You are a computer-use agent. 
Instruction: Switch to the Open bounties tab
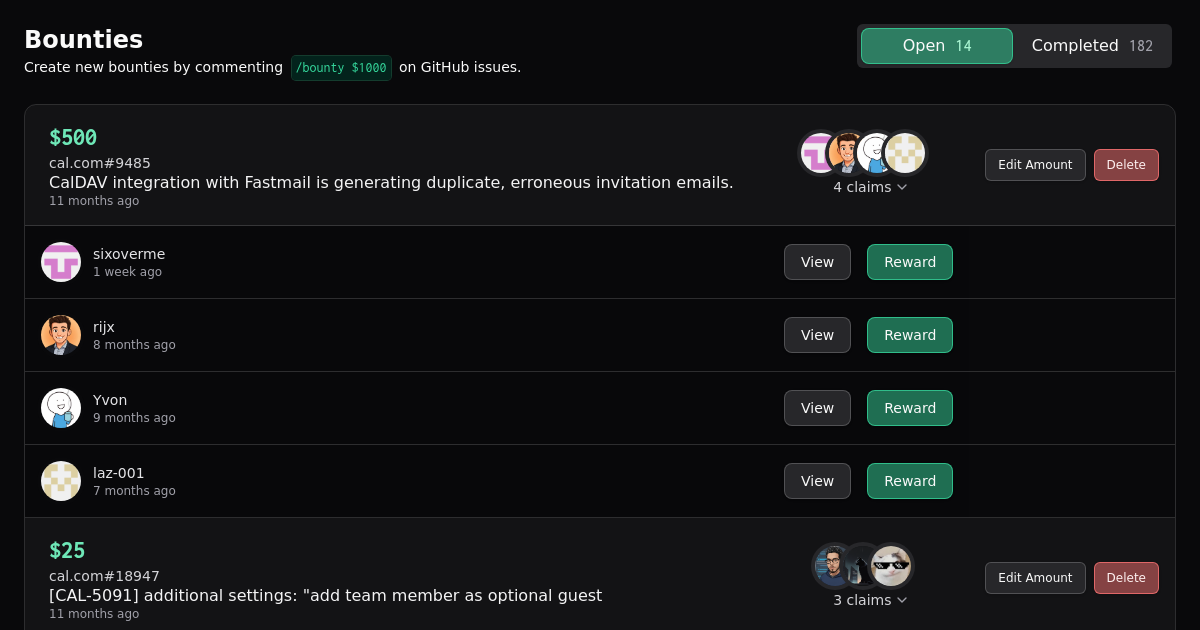[936, 46]
